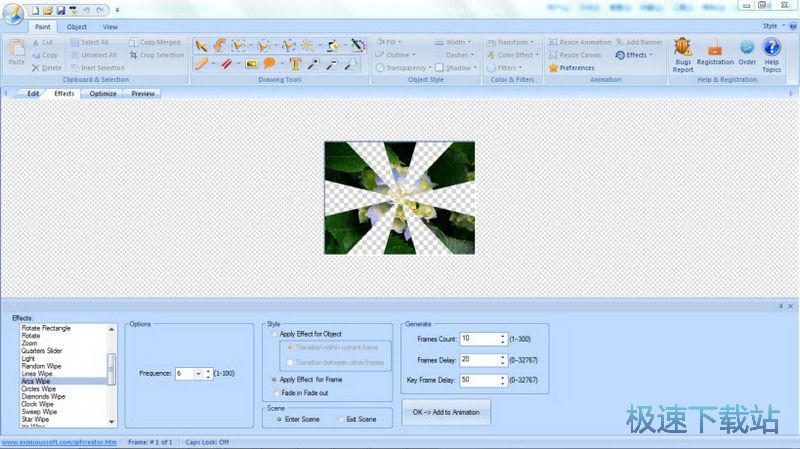
Task: Click the Registration icon
Action: coord(715,54)
